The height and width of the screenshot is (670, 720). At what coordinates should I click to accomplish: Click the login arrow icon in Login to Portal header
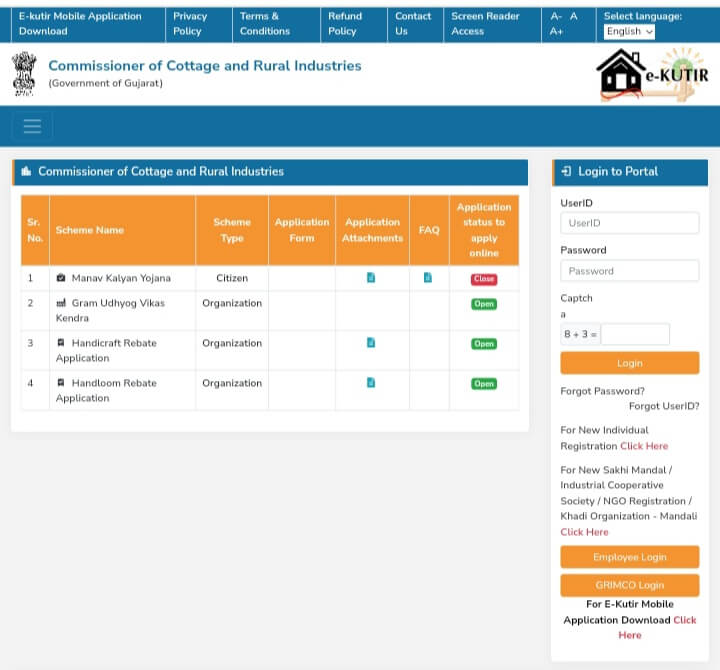click(x=566, y=171)
